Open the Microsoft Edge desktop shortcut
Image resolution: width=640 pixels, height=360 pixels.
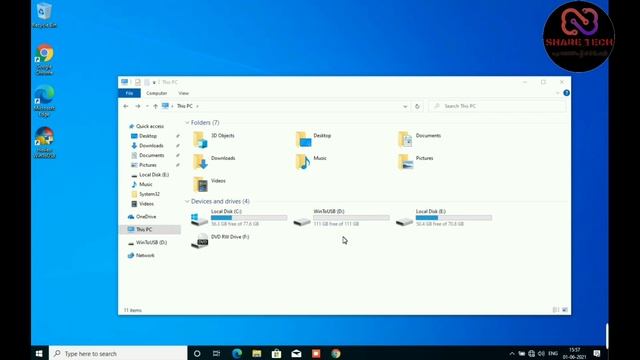[x=44, y=101]
